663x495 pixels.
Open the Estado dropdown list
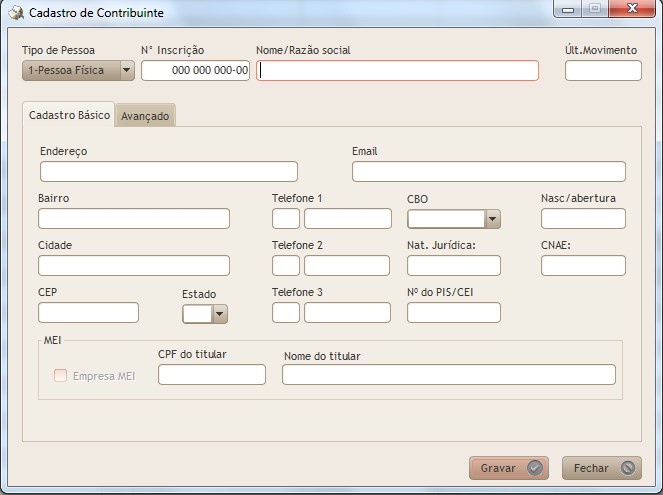coord(220,314)
